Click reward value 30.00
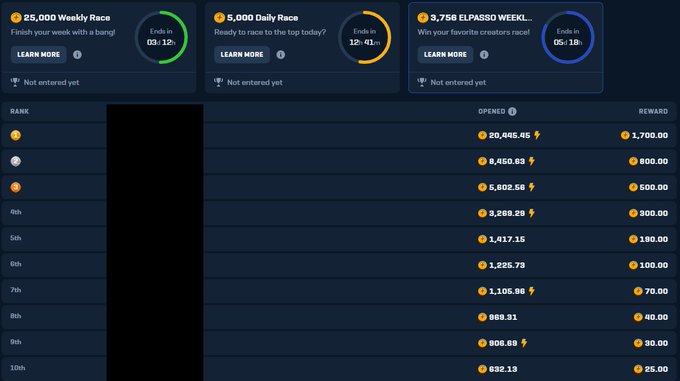This screenshot has height=381, width=680. tap(656, 343)
